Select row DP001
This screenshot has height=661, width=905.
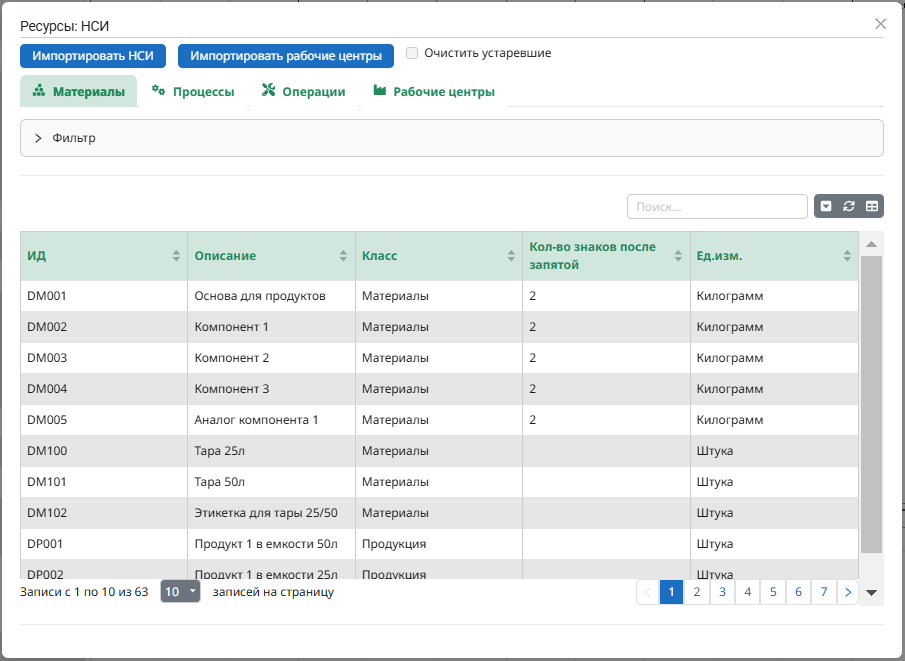click(439, 544)
